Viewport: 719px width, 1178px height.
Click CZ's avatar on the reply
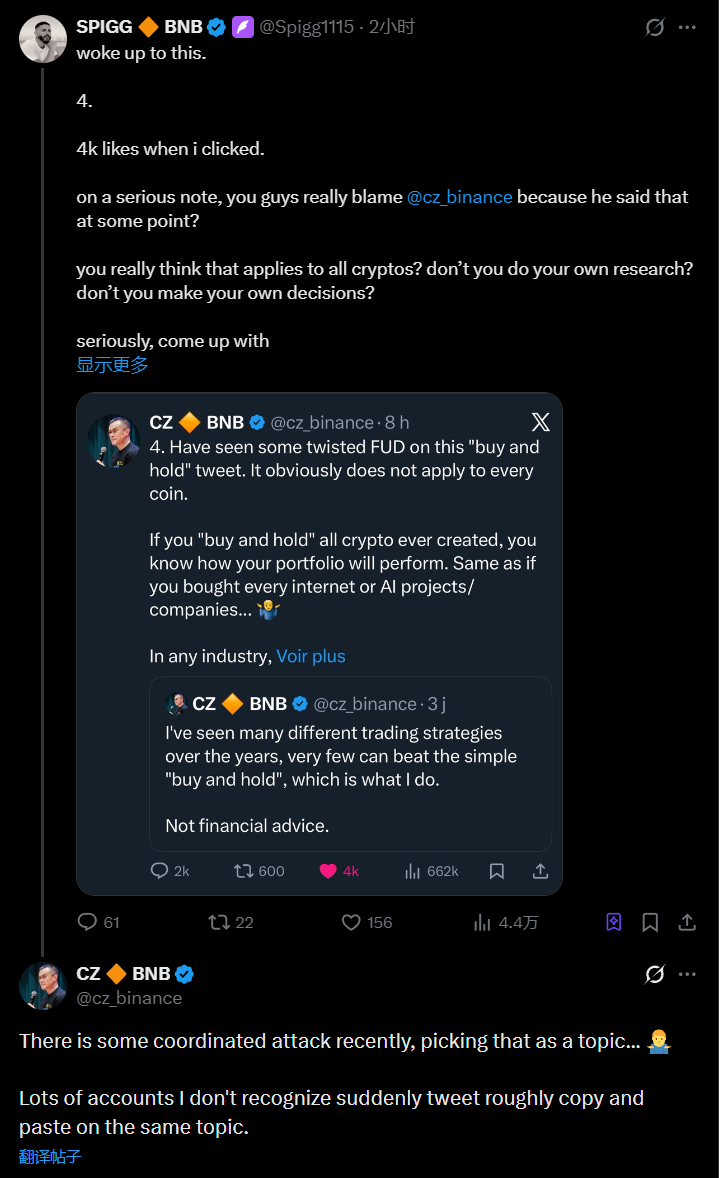[x=43, y=985]
